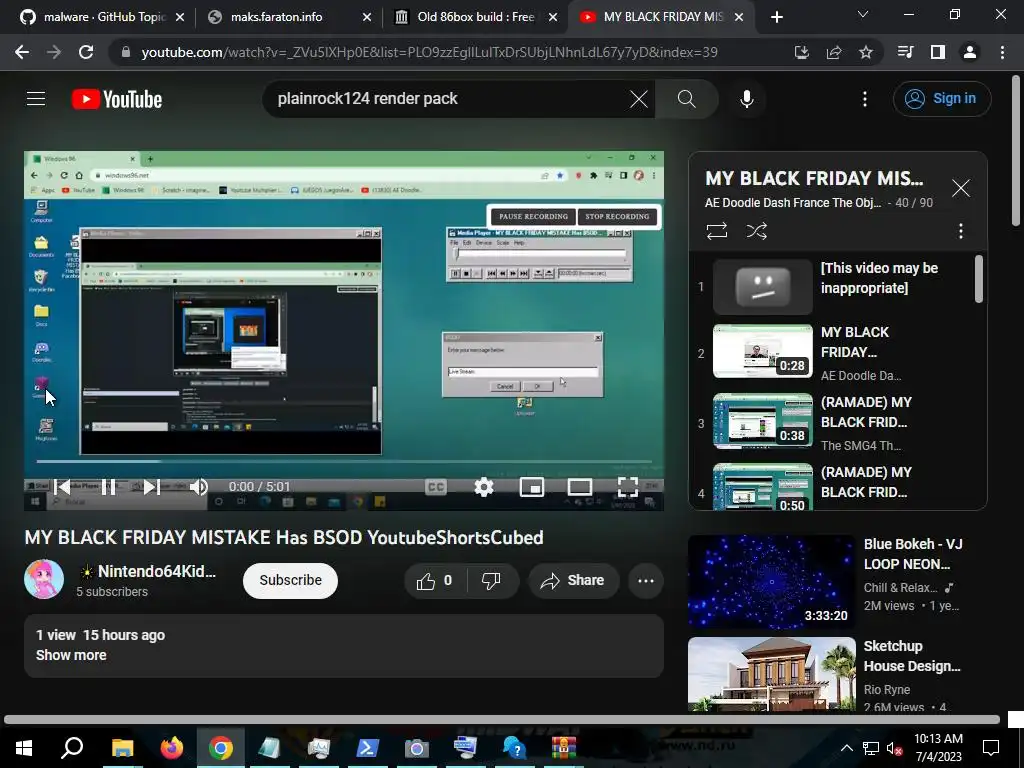Open the YouTube hamburger guide menu
The height and width of the screenshot is (768, 1024).
pyautogui.click(x=36, y=99)
